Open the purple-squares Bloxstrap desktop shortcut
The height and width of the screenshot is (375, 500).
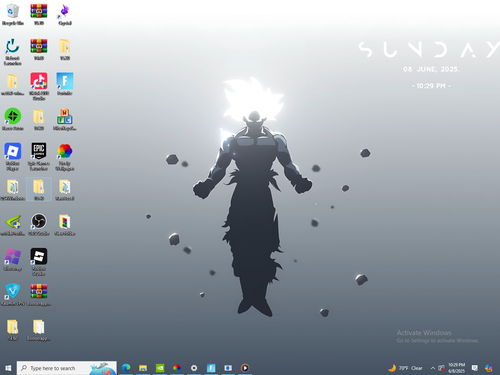(x=13, y=259)
